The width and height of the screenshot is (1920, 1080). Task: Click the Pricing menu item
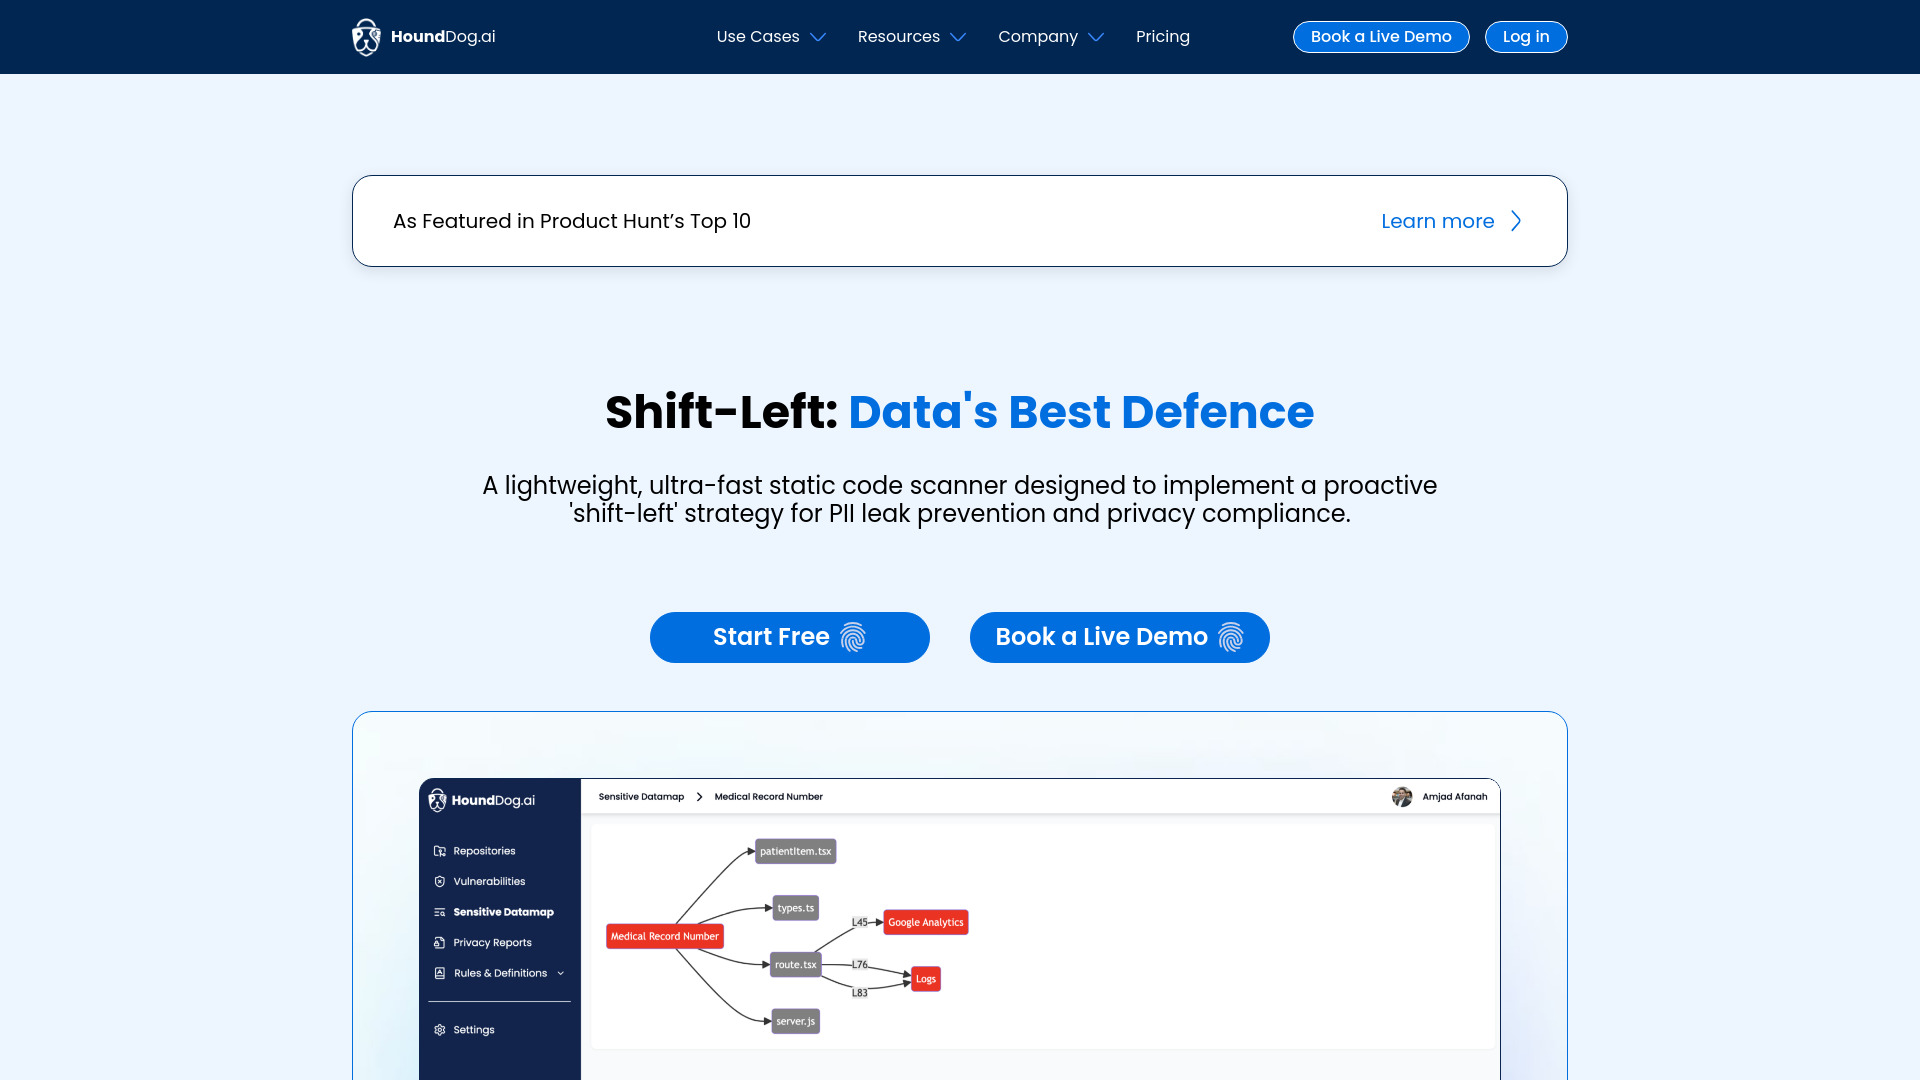(x=1163, y=37)
